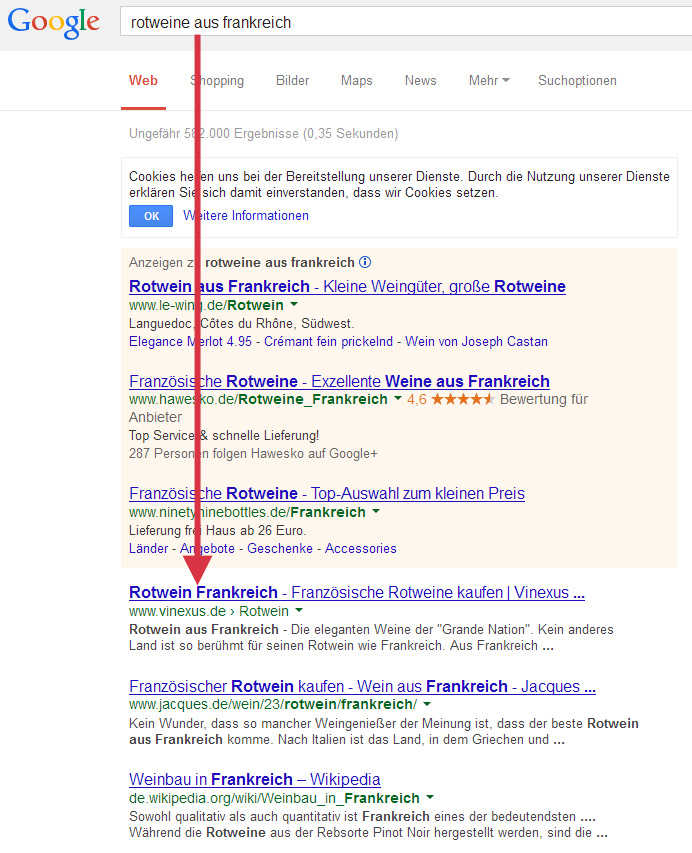Open Wein von Joseph Castan sitelink
The width and height of the screenshot is (692, 853).
476,342
